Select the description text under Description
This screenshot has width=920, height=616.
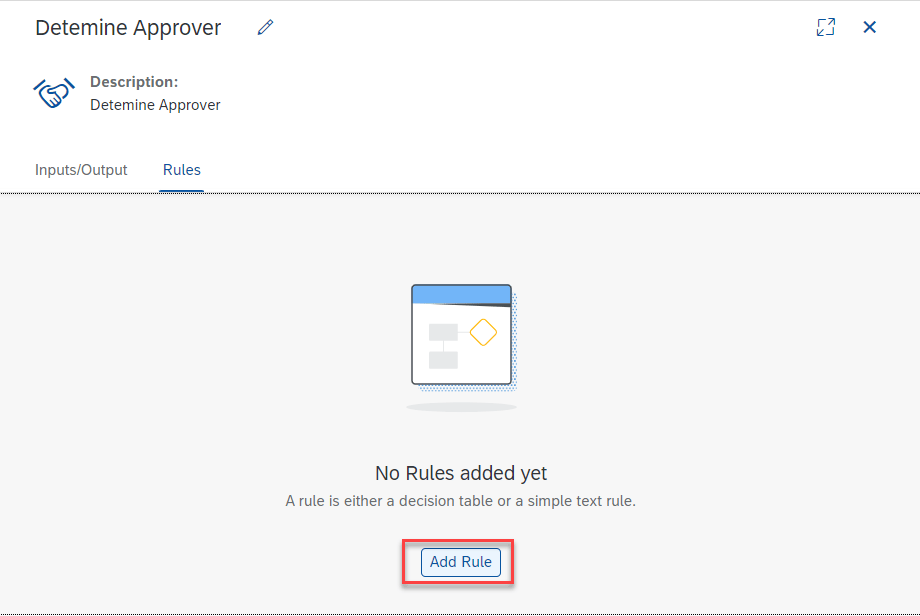(155, 104)
